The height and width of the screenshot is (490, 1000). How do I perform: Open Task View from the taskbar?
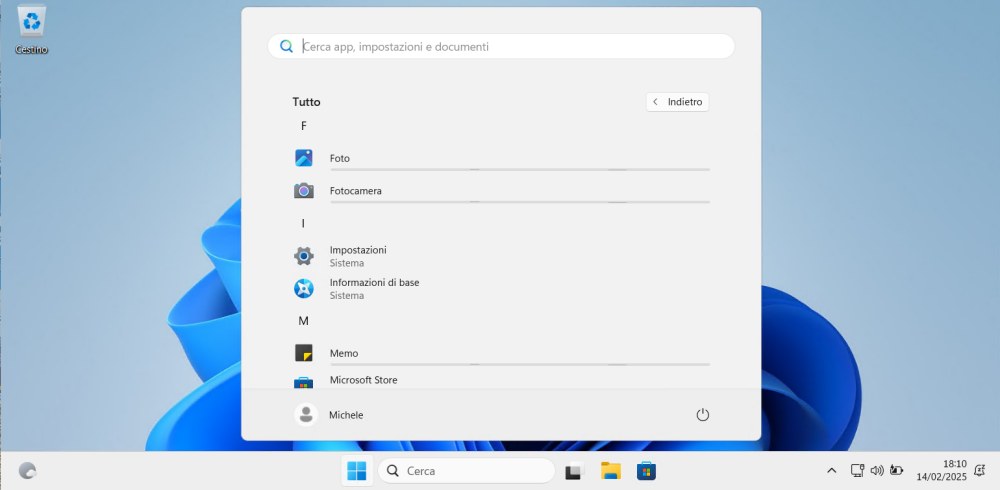[574, 471]
